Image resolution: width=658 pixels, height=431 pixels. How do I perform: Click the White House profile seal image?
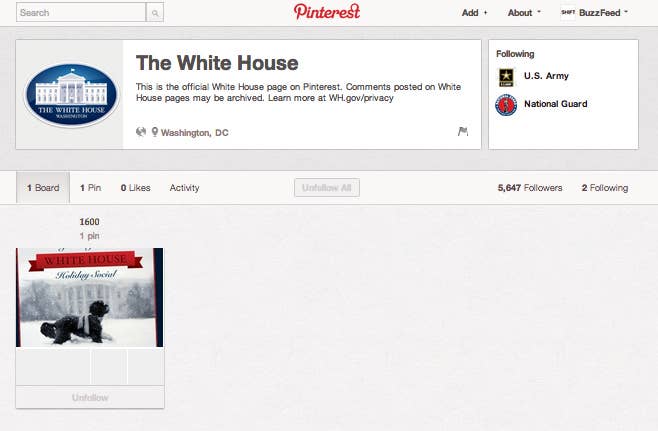[x=71, y=95]
